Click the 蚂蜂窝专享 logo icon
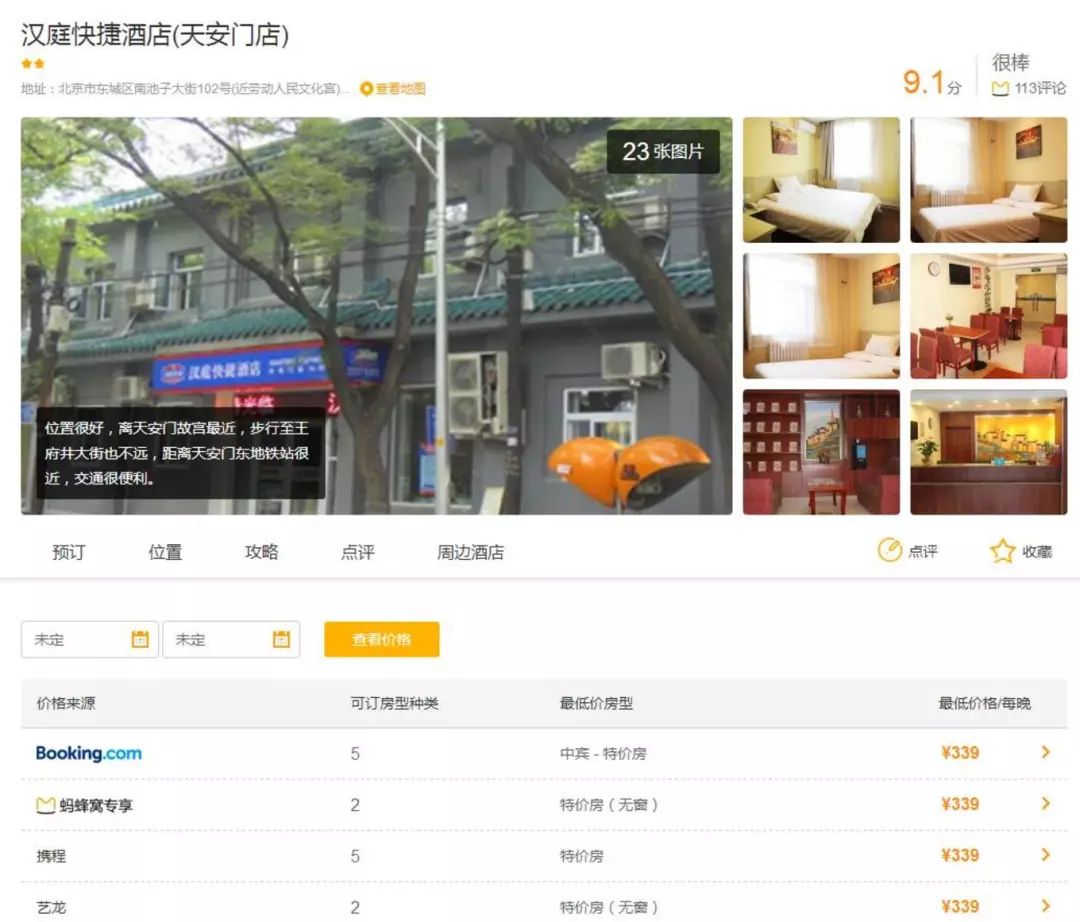 pyautogui.click(x=45, y=805)
